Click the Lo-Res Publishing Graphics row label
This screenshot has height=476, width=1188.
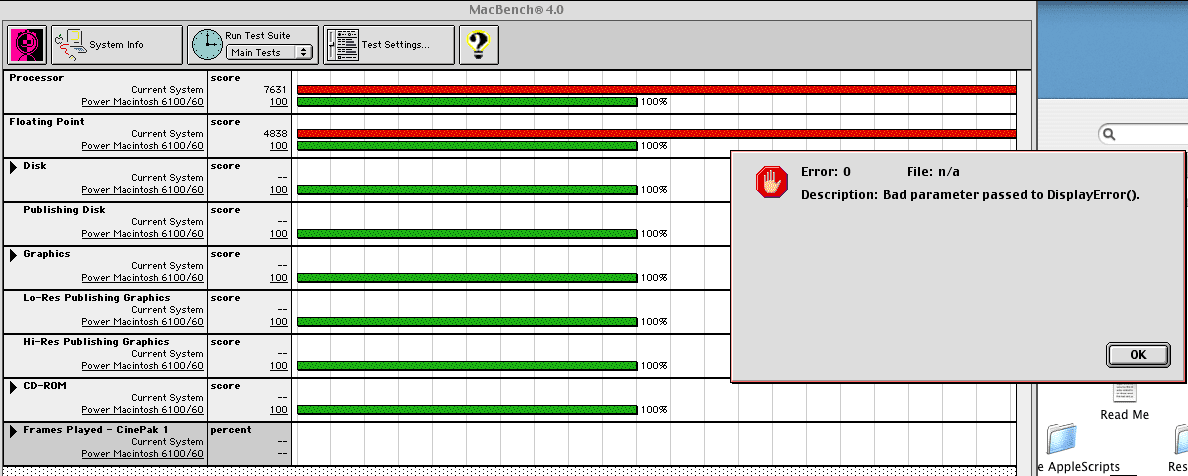click(96, 298)
